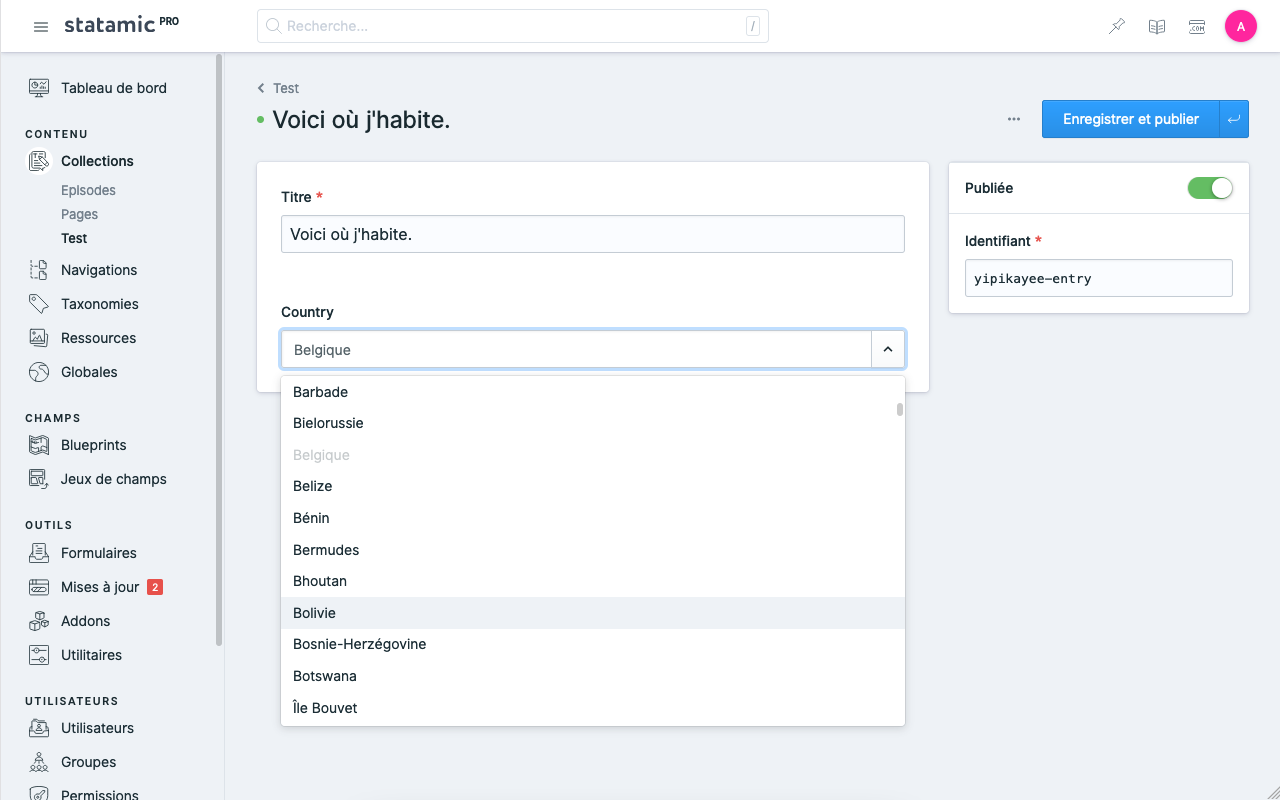
Task: Click the Blueprints sidebar icon
Action: coord(39,445)
